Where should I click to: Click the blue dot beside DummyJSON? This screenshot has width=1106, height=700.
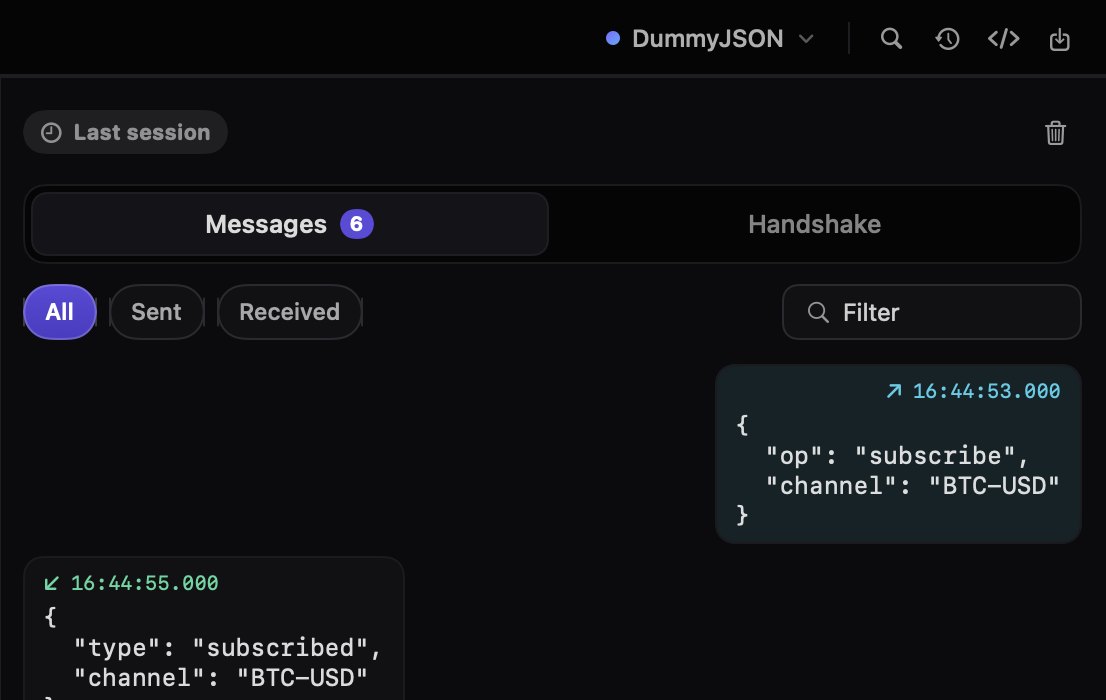[x=613, y=38]
